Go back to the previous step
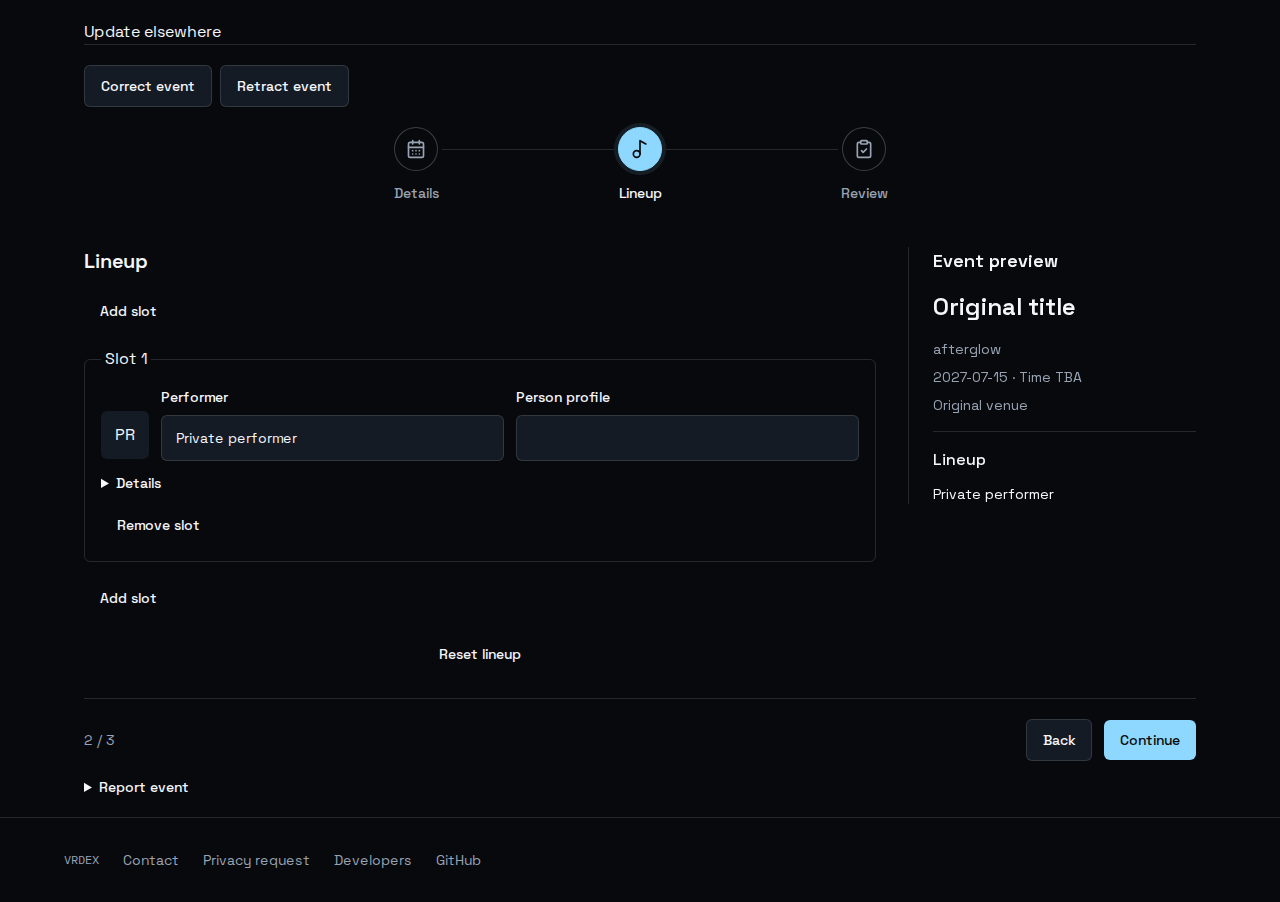1280x902 pixels. [x=1059, y=740]
